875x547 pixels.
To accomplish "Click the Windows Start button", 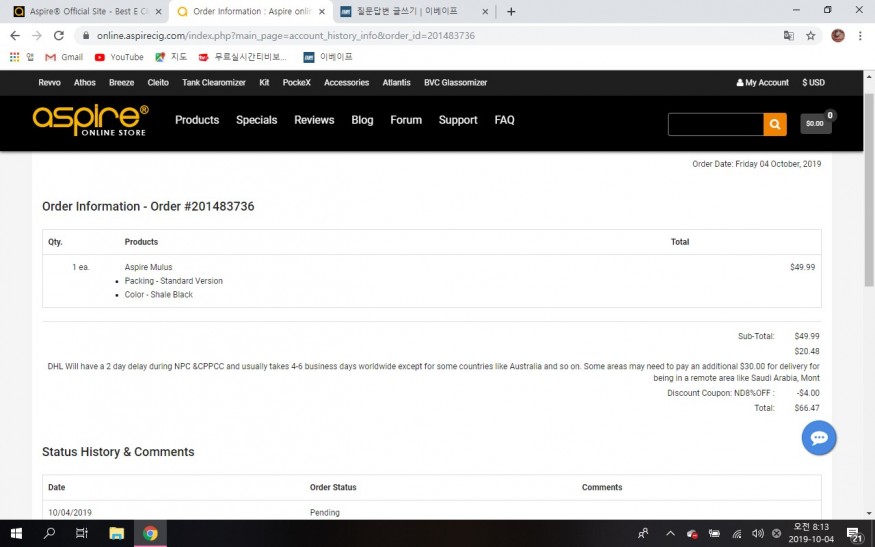I will pyautogui.click(x=16, y=534).
